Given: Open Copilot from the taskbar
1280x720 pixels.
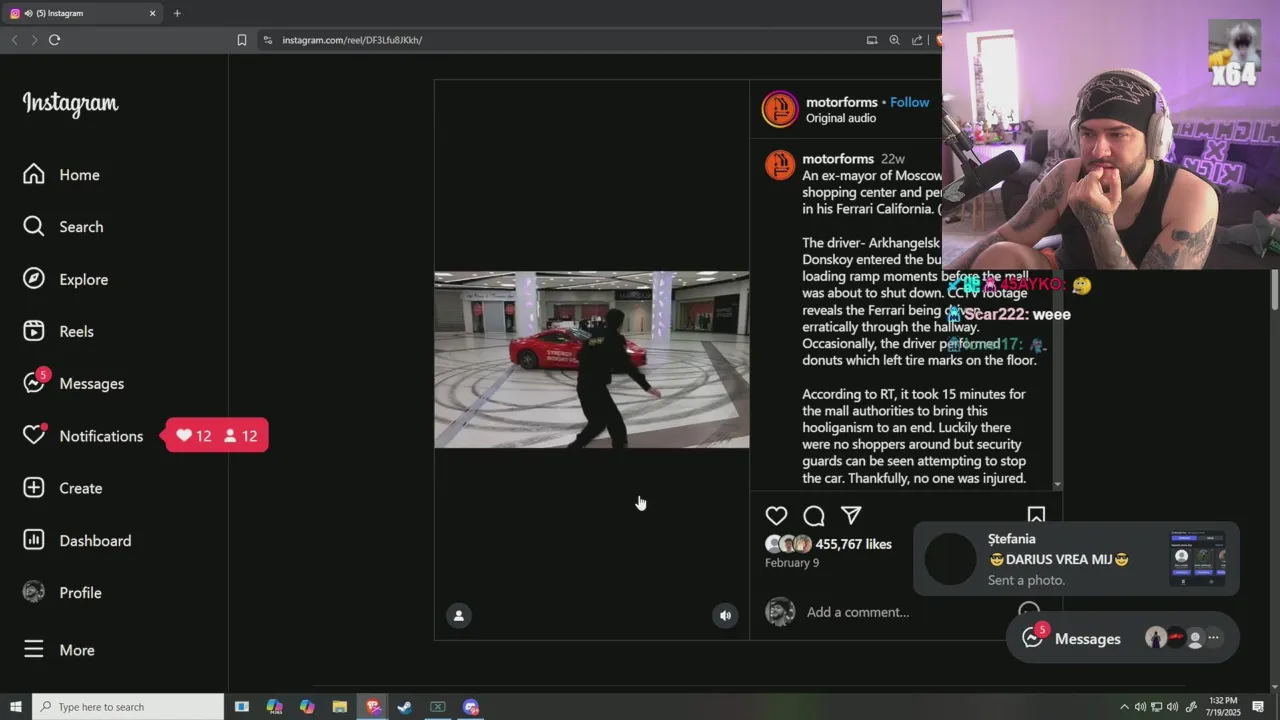Looking at the screenshot, I should [307, 707].
